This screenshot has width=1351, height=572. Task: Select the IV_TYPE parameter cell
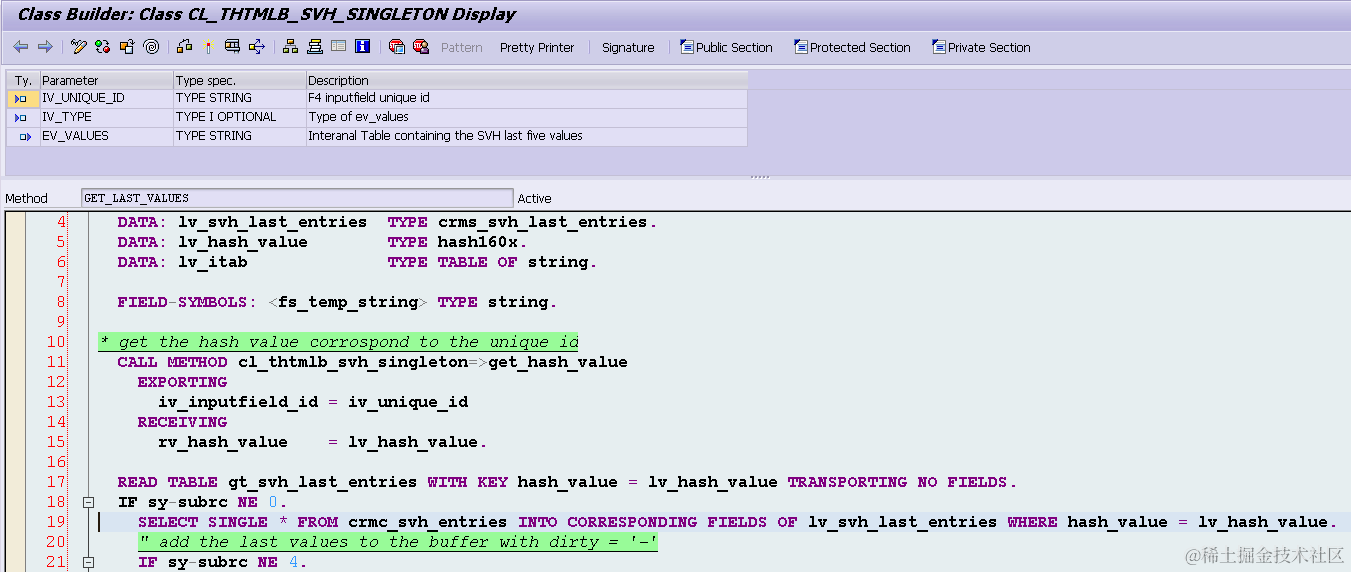click(x=106, y=117)
